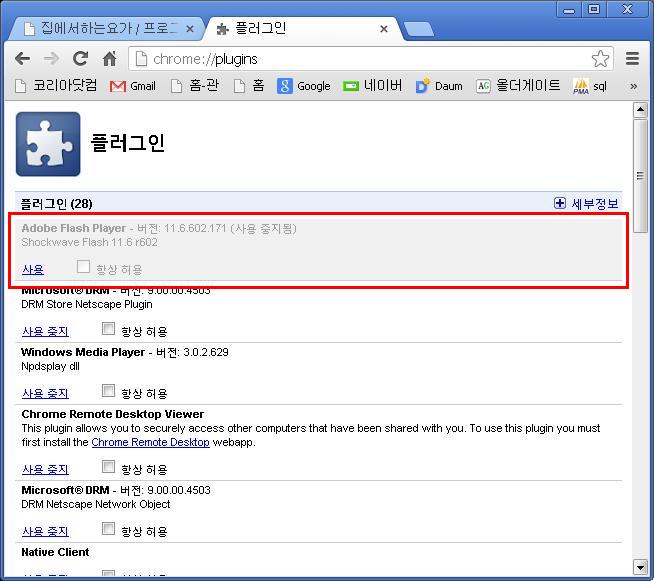
Task: Open the sql PMA bookmark
Action: click(x=590, y=86)
